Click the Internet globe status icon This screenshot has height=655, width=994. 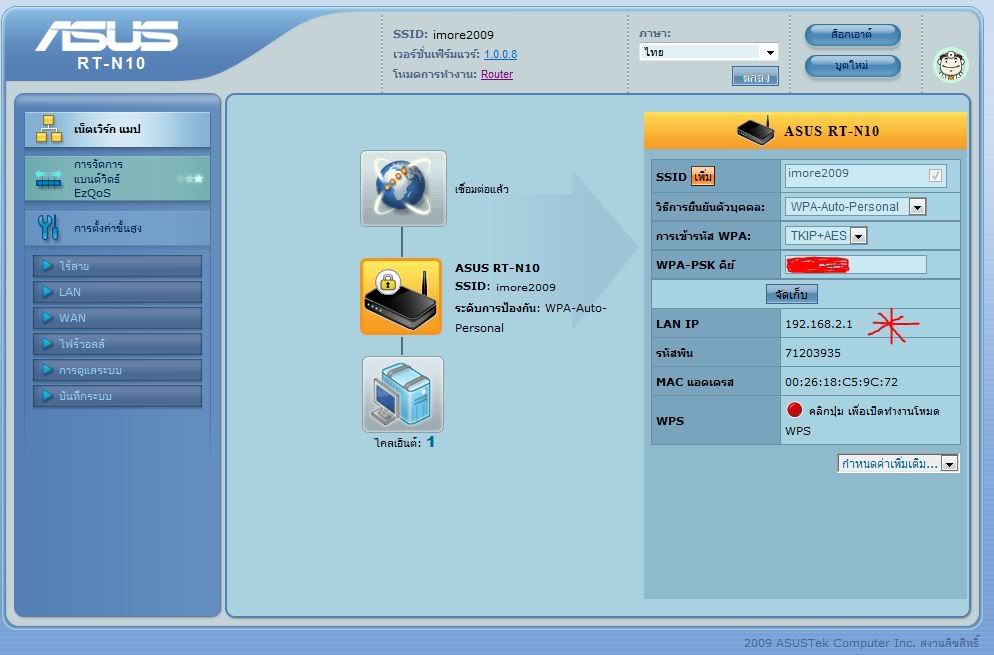coord(403,188)
